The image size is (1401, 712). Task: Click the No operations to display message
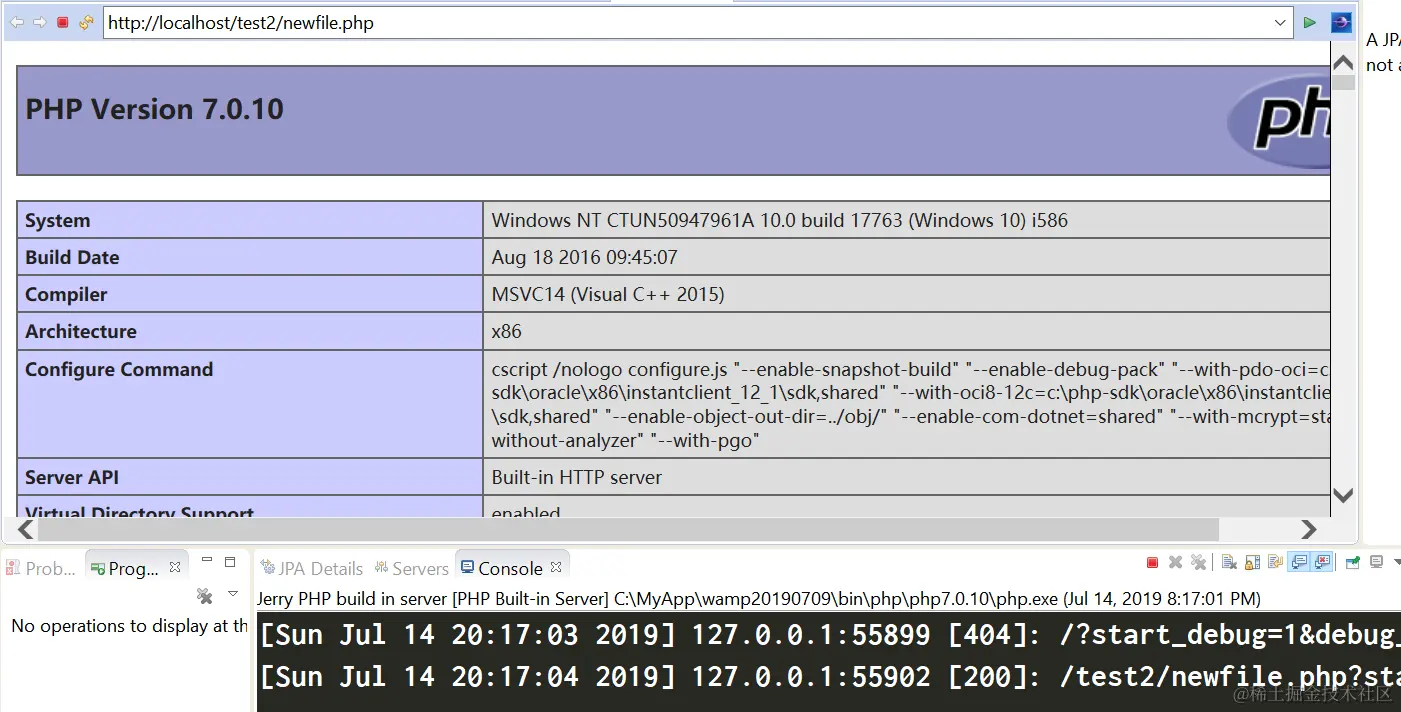(x=129, y=626)
